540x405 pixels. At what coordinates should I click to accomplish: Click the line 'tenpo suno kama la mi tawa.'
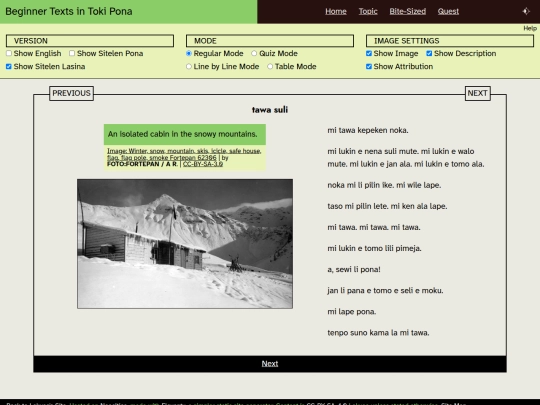click(x=378, y=333)
